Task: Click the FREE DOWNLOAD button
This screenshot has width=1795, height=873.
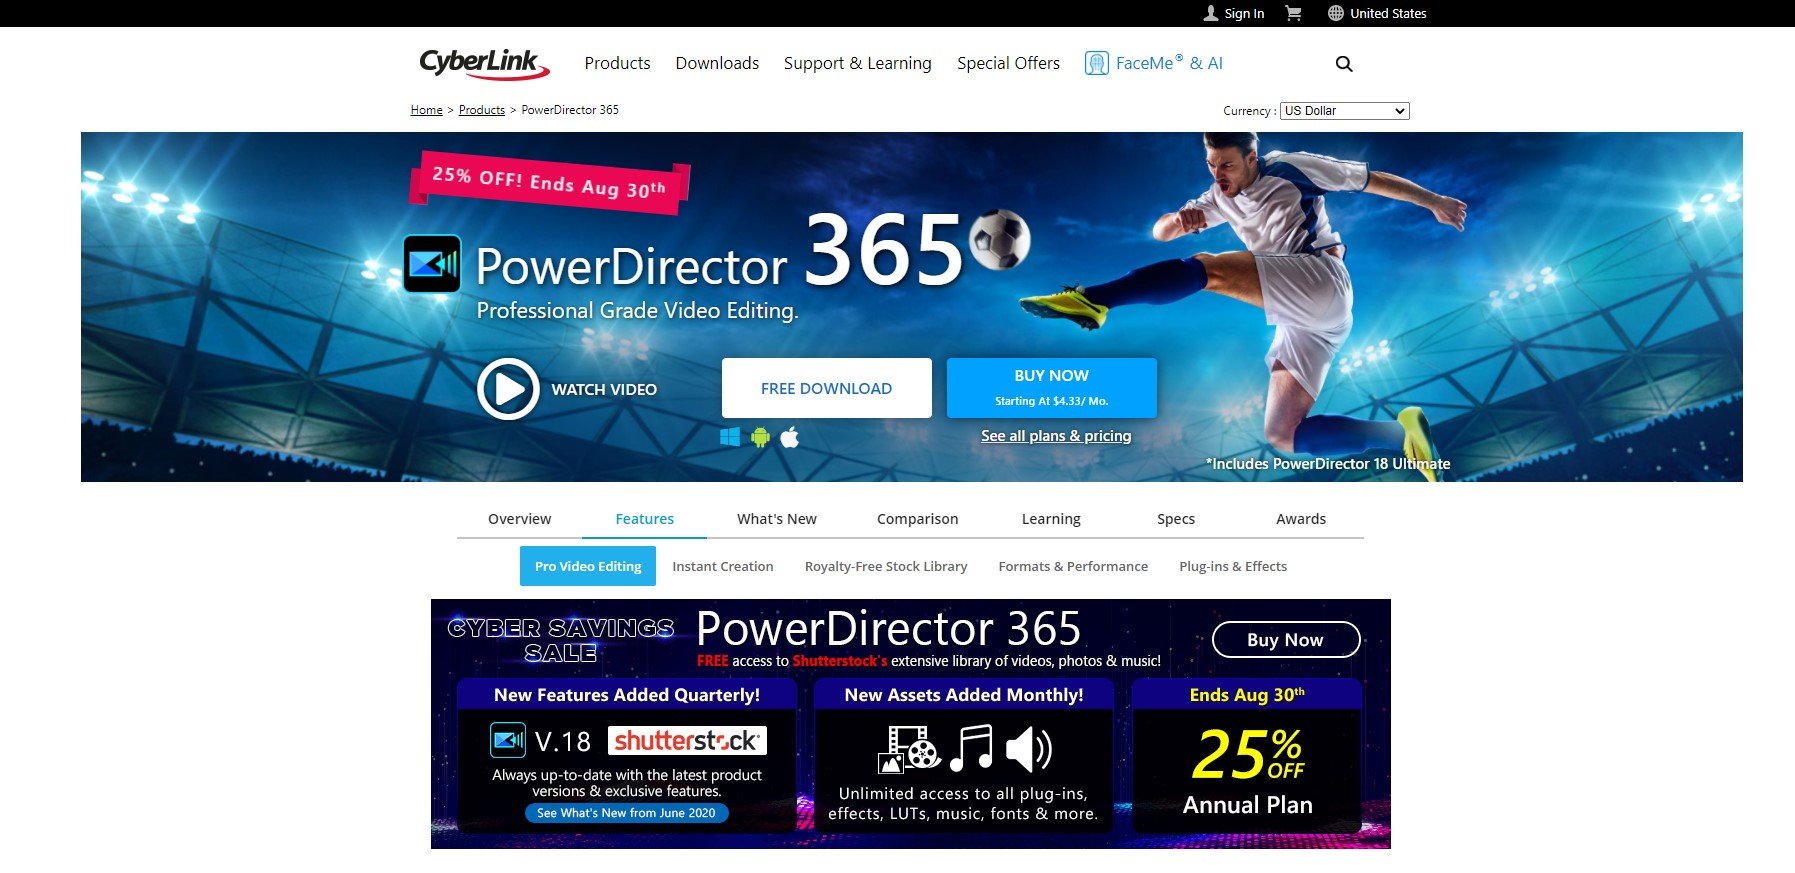Action: (x=826, y=388)
